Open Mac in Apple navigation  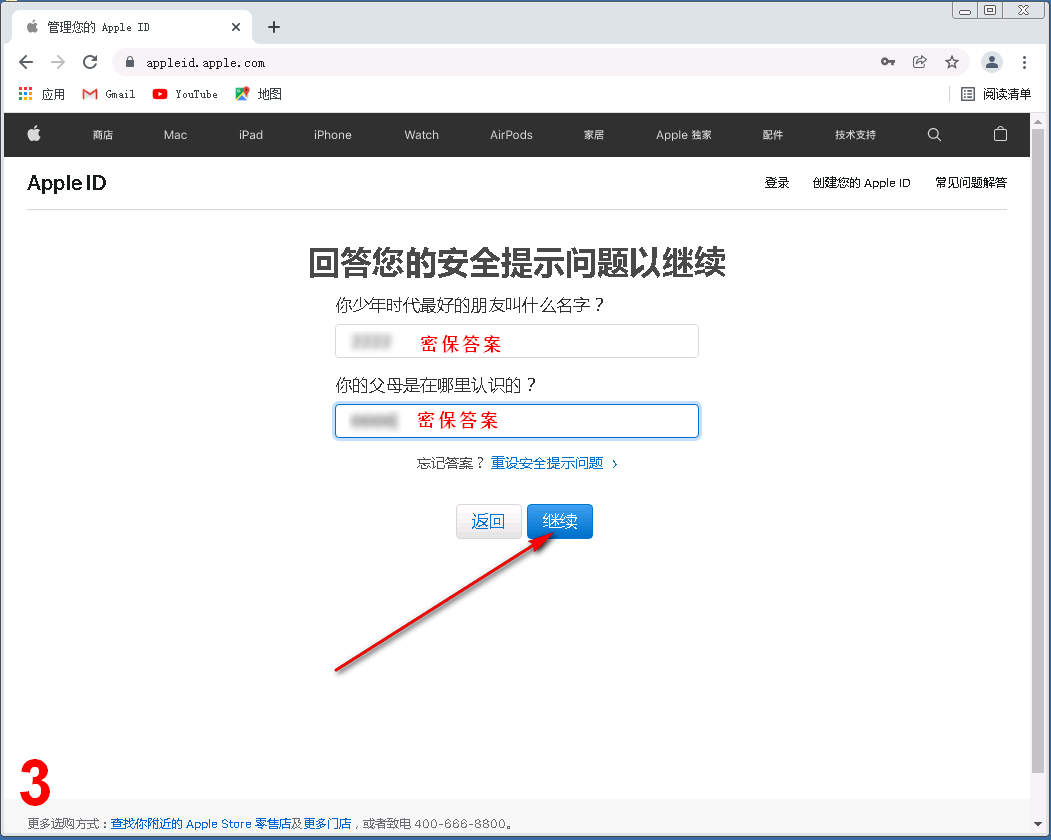coord(175,135)
